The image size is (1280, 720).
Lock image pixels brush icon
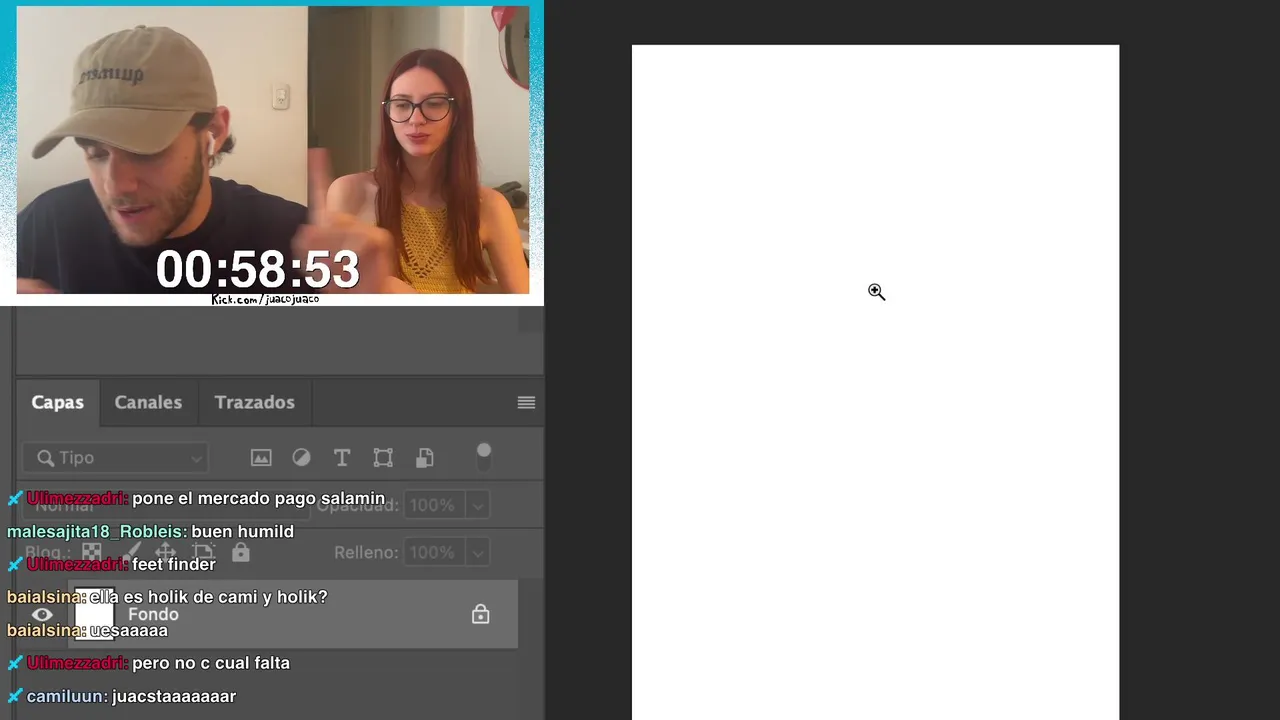click(130, 552)
